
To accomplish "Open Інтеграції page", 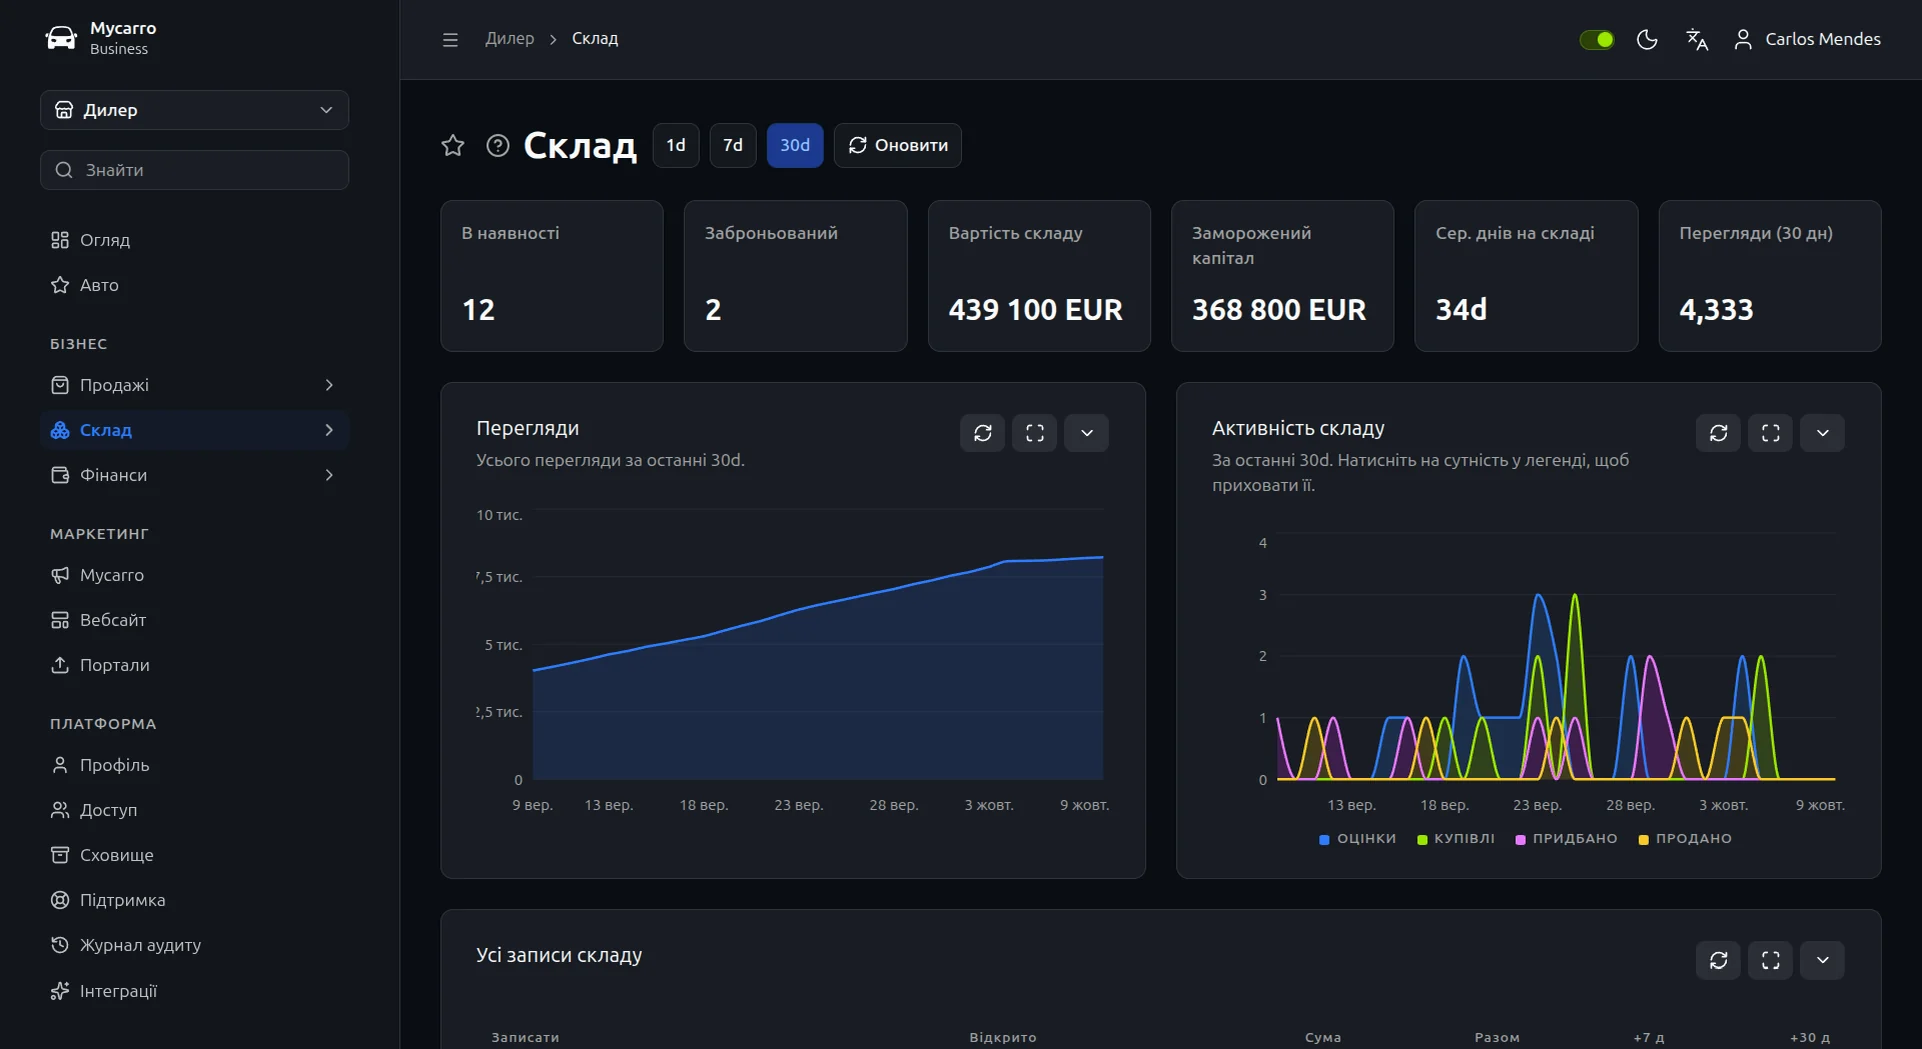I will point(194,991).
